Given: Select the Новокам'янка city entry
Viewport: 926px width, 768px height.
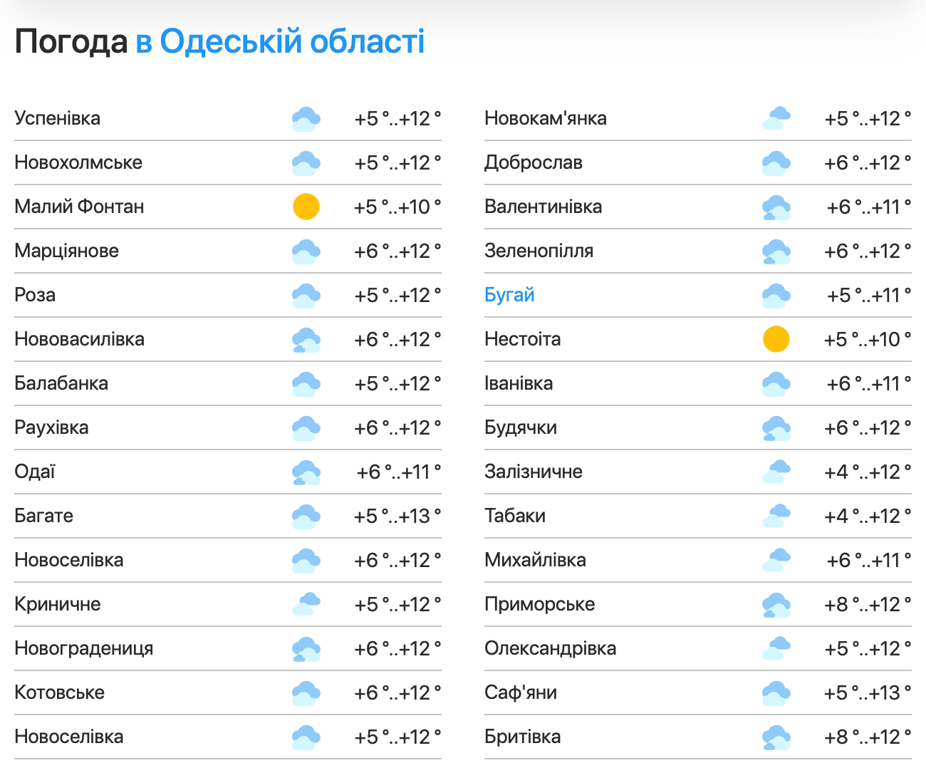Looking at the screenshot, I should tap(545, 118).
